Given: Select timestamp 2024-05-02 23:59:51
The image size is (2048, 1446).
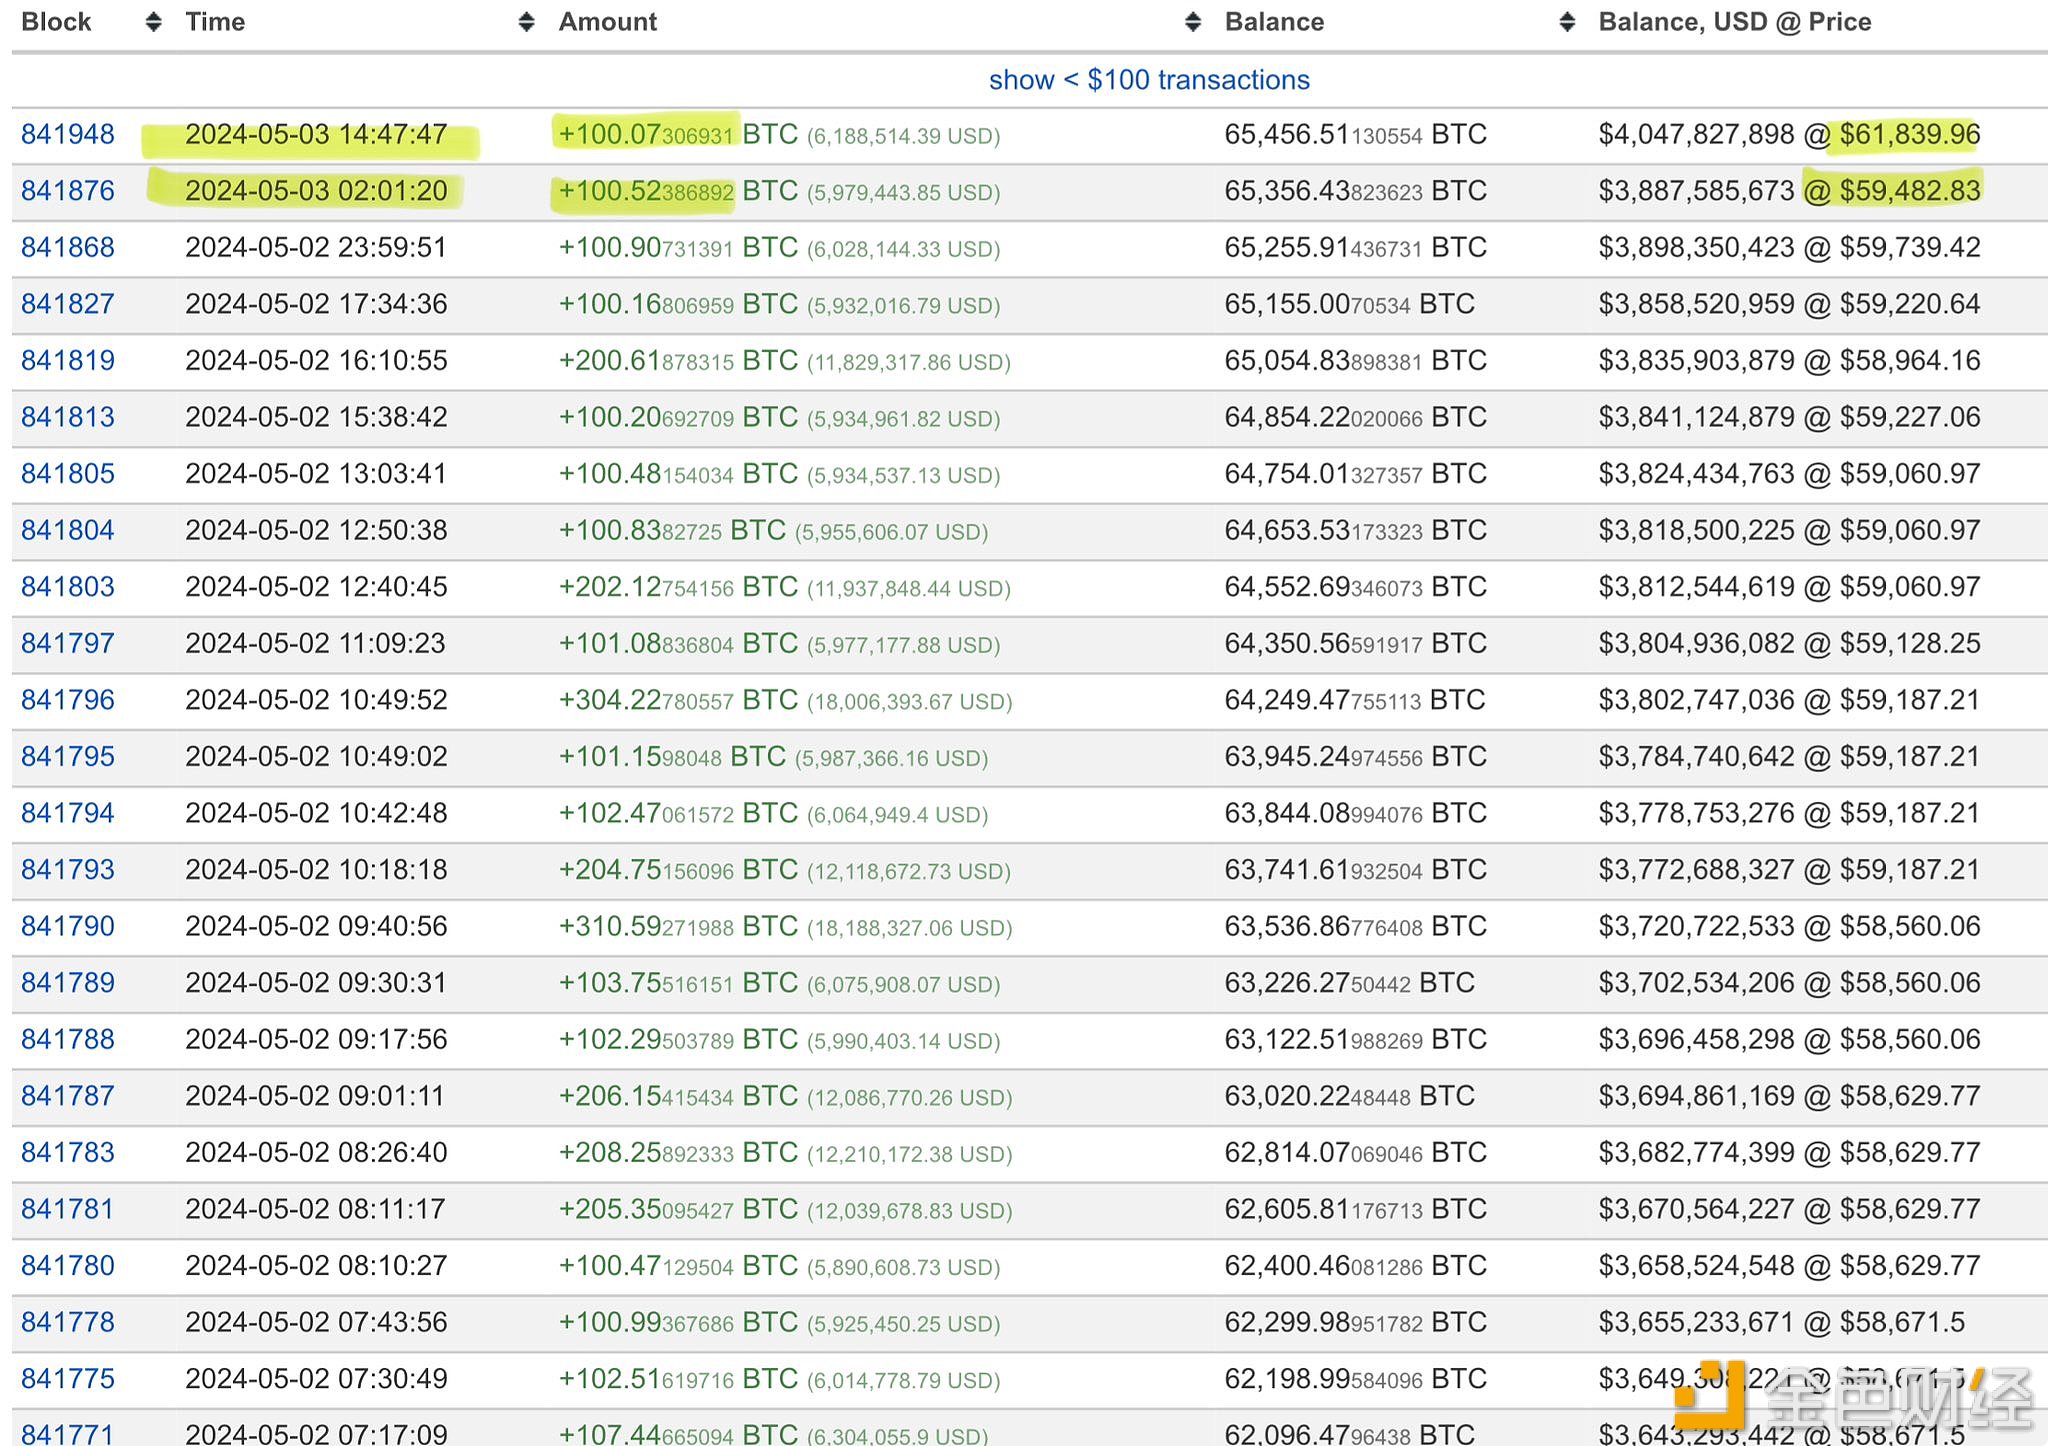Looking at the screenshot, I should pos(316,247).
